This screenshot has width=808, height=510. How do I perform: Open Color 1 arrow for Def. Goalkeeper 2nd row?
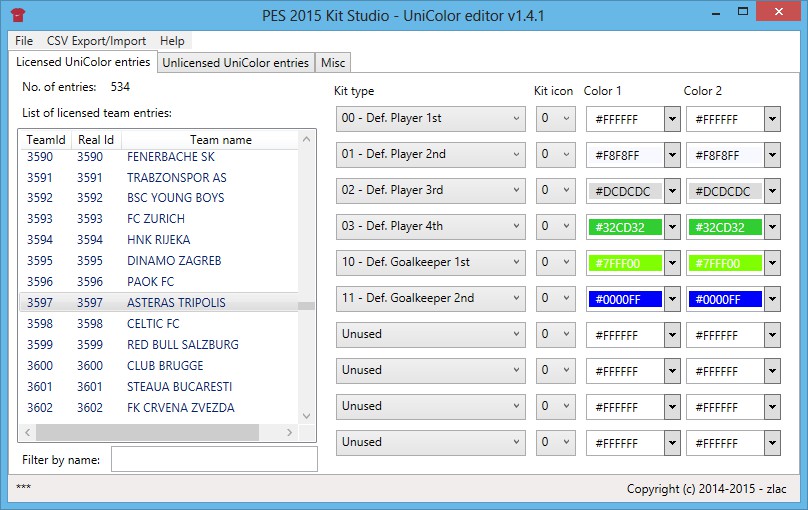pyautogui.click(x=672, y=299)
